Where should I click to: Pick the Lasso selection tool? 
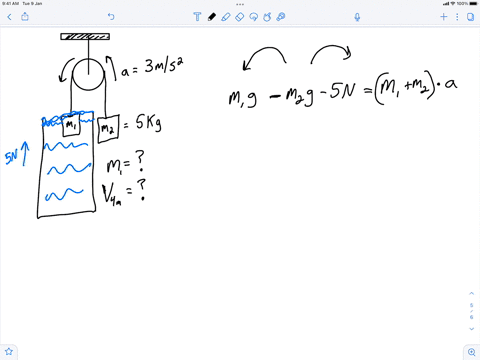click(x=254, y=17)
